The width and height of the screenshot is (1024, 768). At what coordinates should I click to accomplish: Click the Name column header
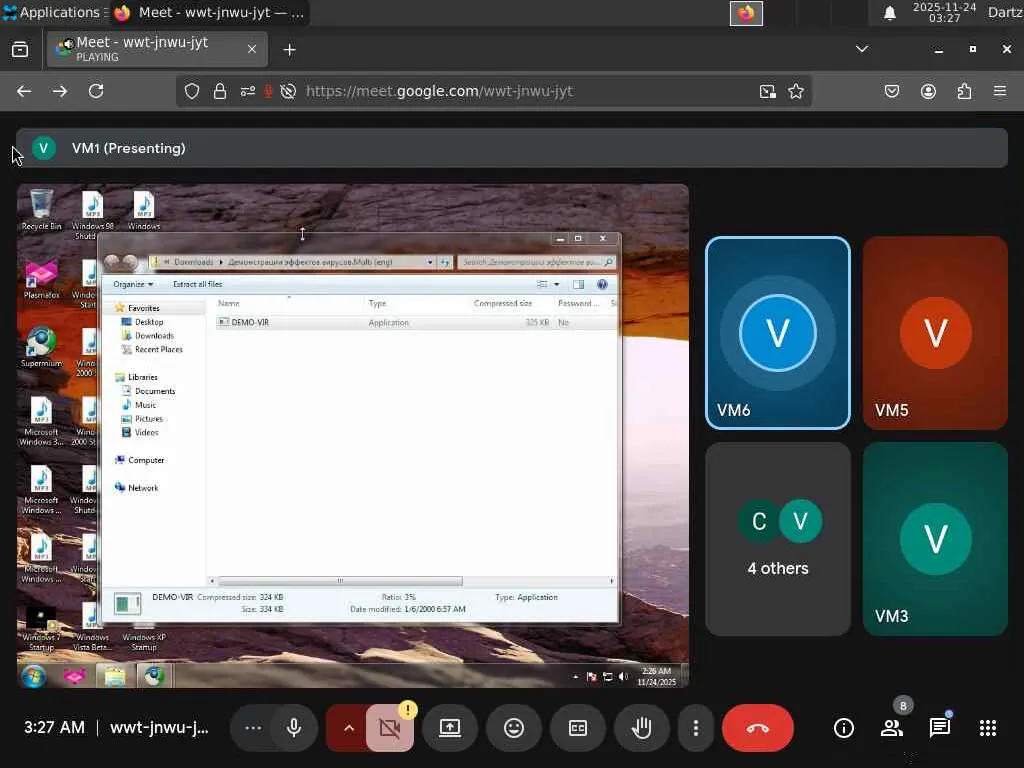[229, 304]
